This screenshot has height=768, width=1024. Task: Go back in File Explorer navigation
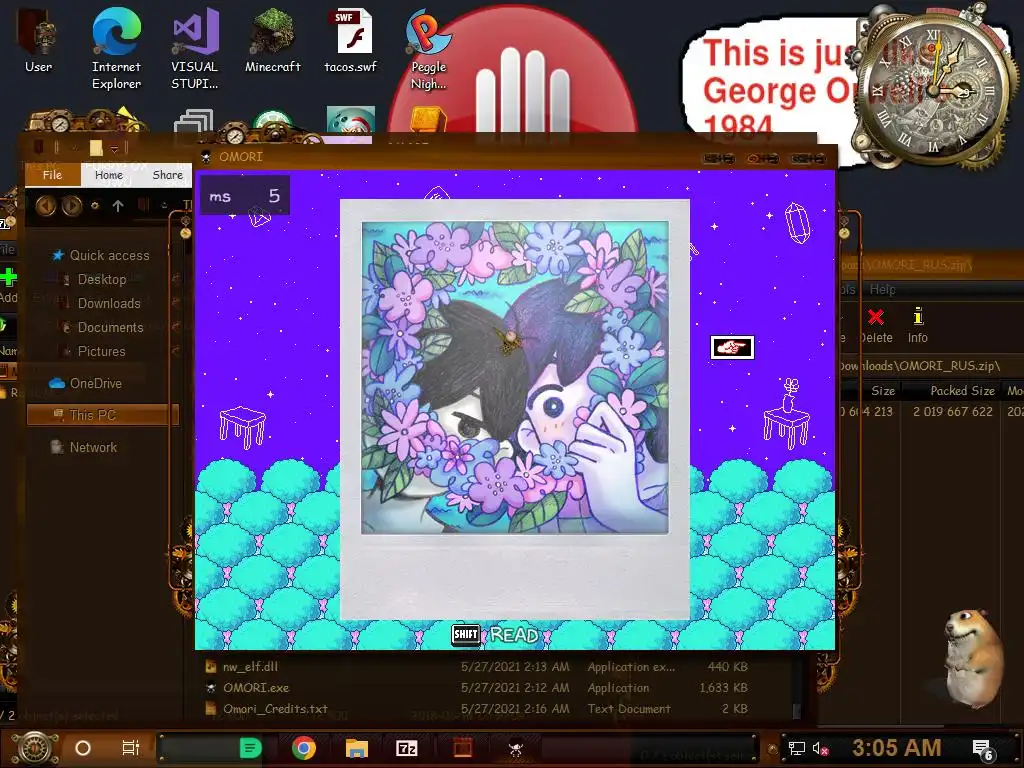(45, 206)
